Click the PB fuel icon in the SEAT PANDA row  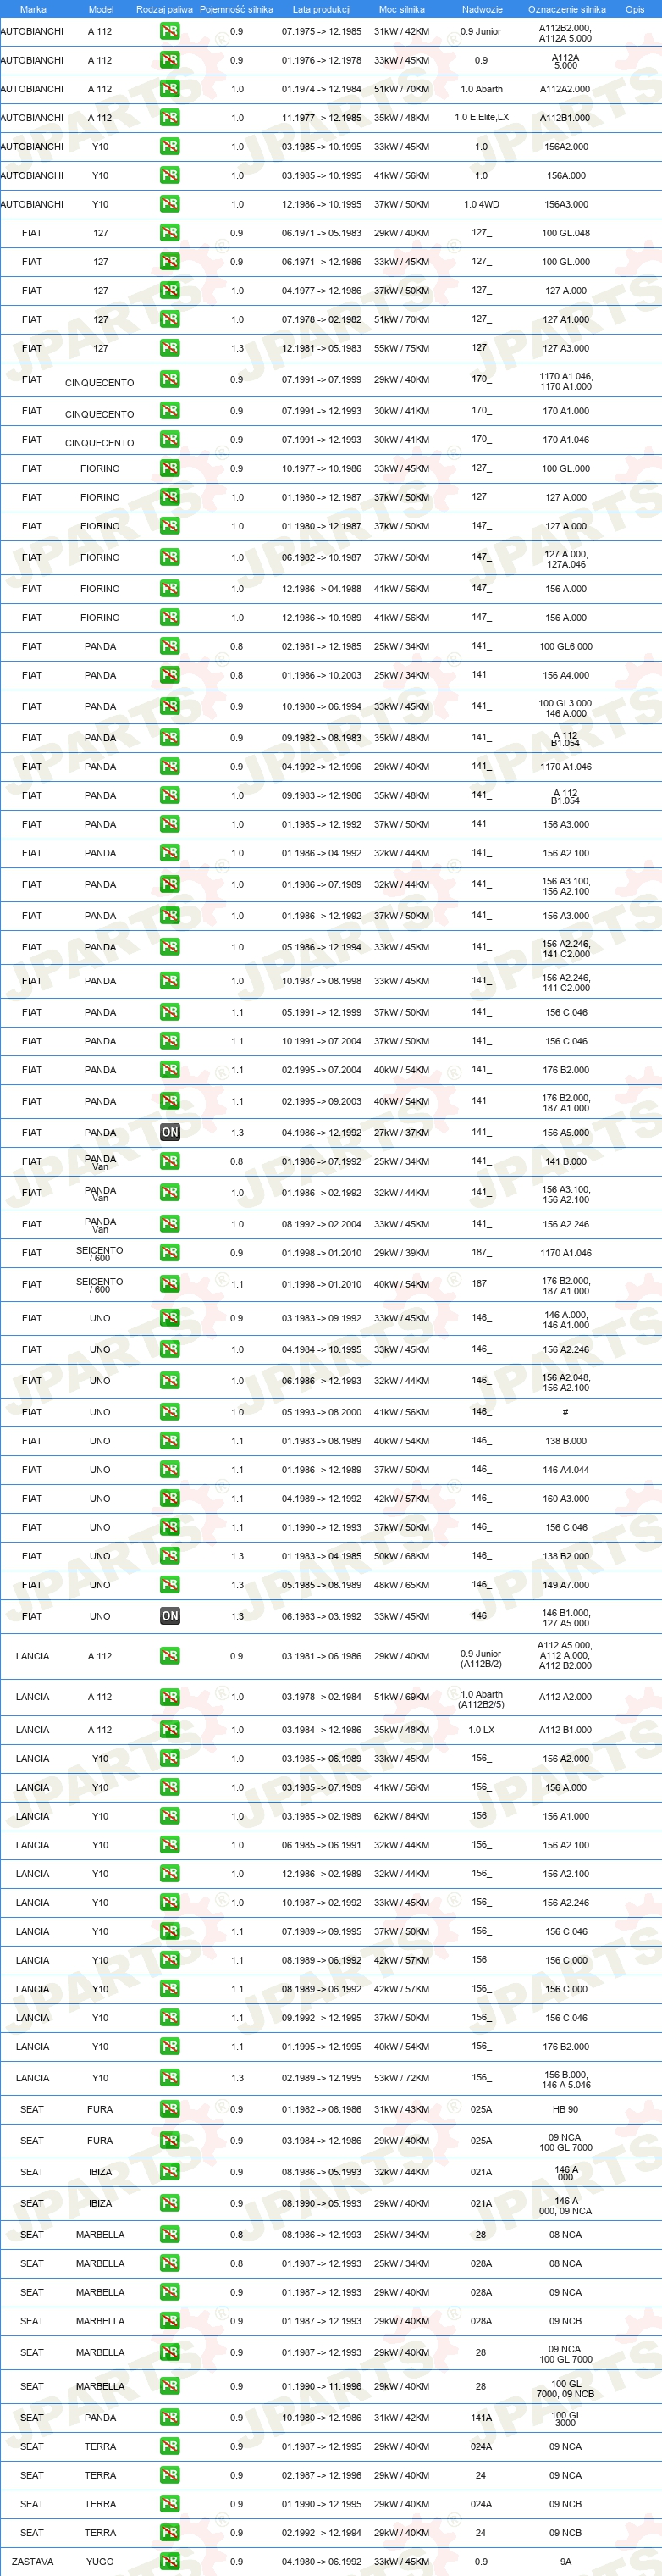170,2418
